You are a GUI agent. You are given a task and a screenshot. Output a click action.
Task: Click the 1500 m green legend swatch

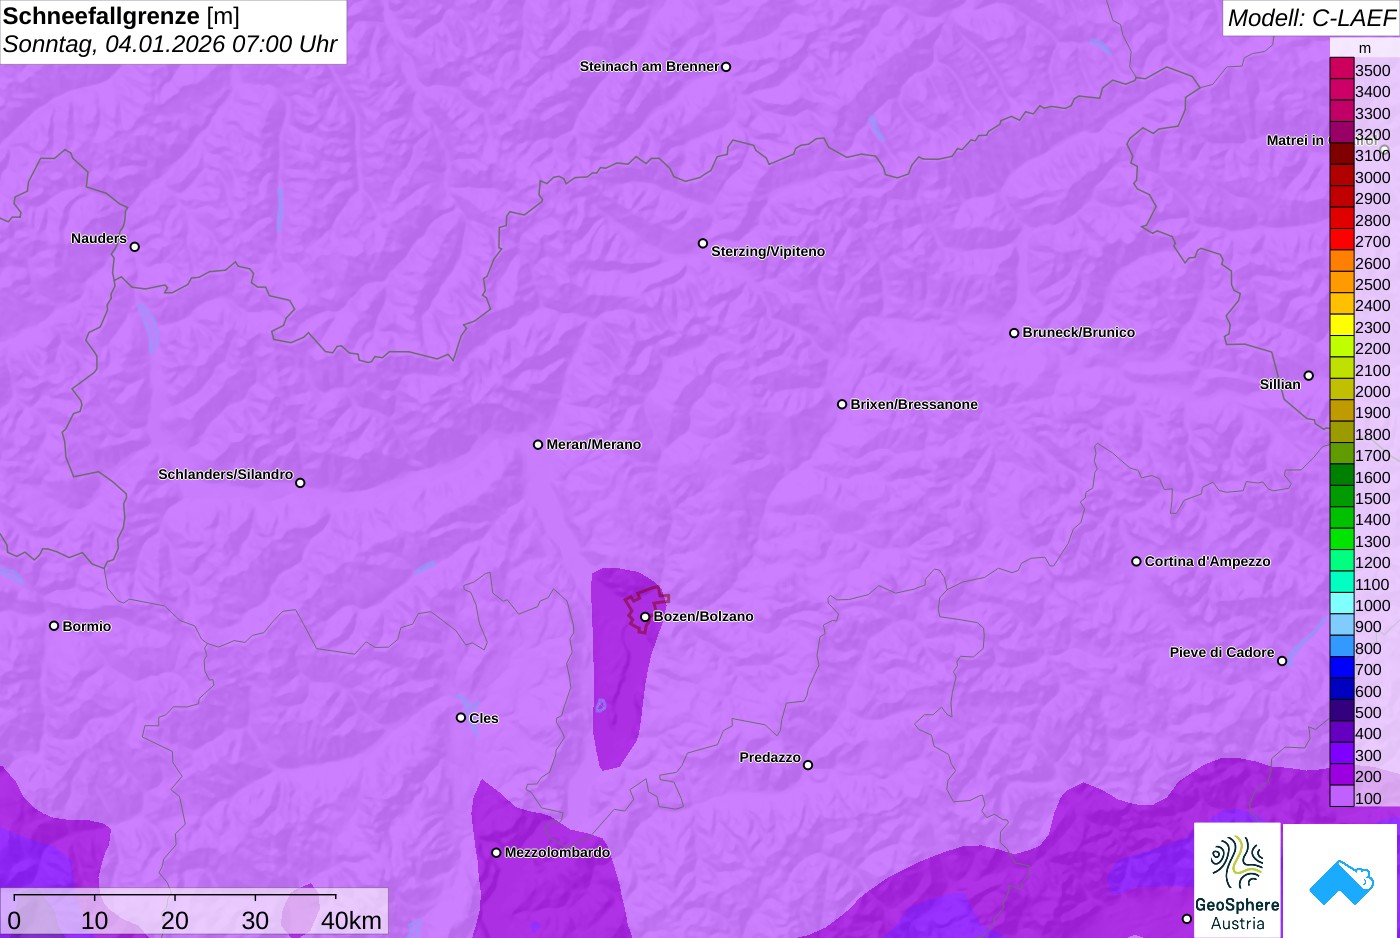coord(1341,497)
